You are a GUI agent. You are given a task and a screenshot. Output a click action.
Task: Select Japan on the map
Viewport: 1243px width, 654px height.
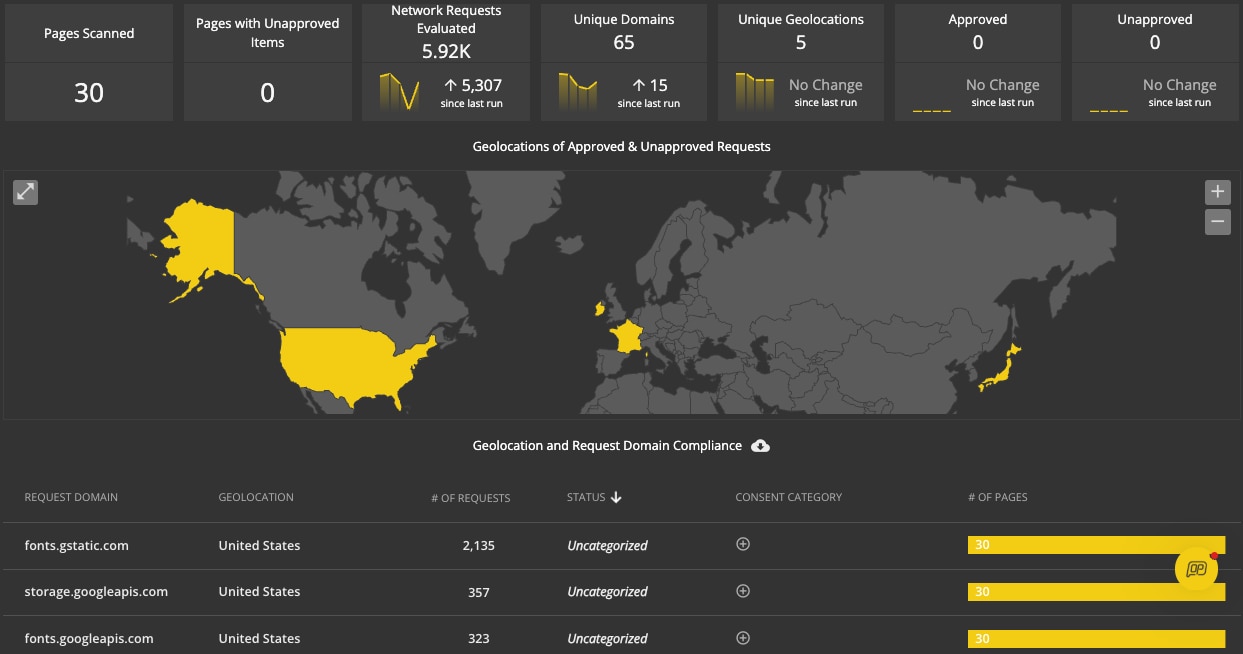[1001, 368]
